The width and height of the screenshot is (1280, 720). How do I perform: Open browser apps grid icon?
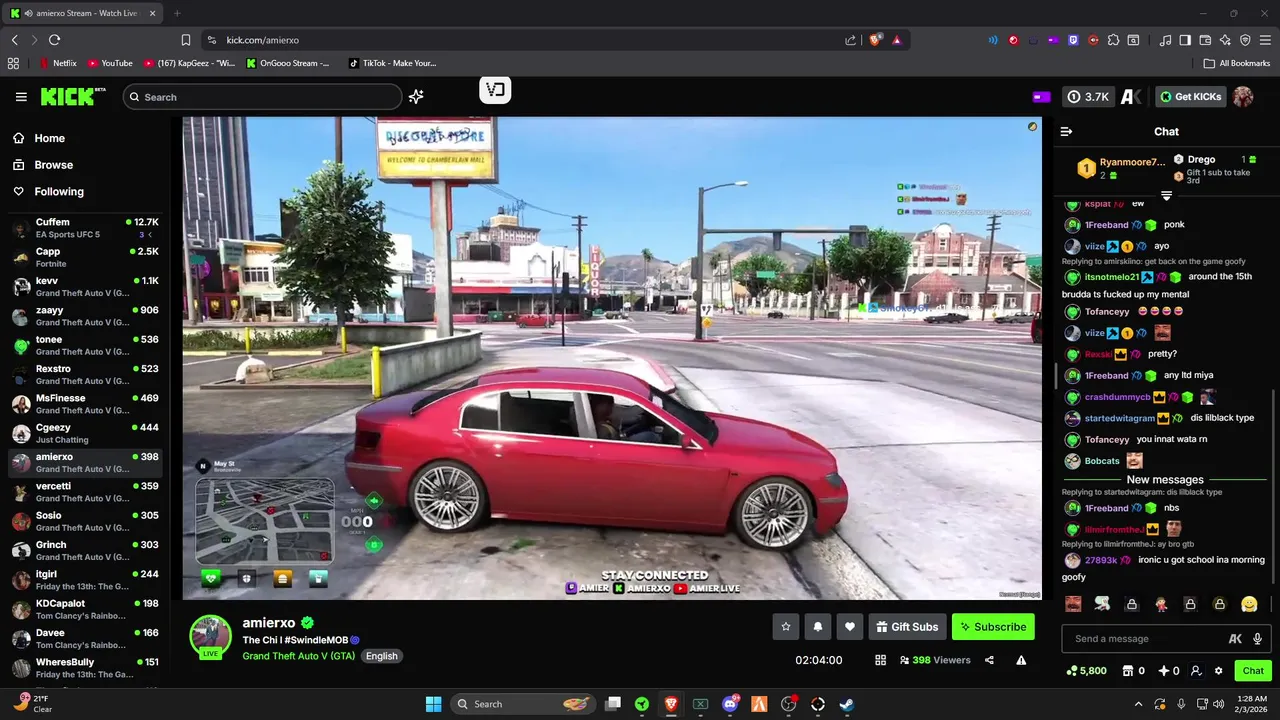[x=13, y=63]
